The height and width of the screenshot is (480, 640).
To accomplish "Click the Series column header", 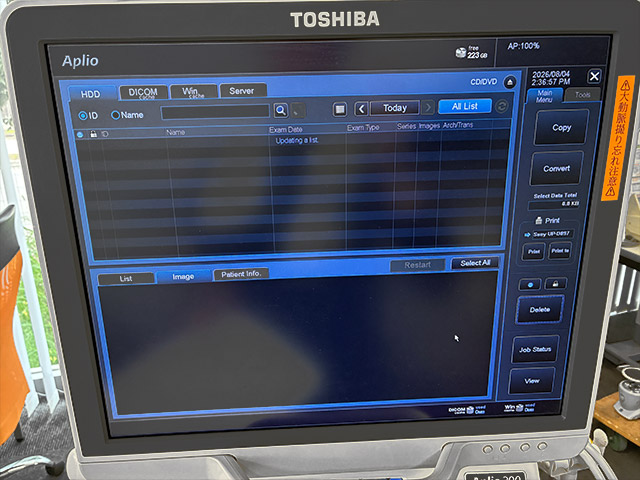I will pos(406,126).
